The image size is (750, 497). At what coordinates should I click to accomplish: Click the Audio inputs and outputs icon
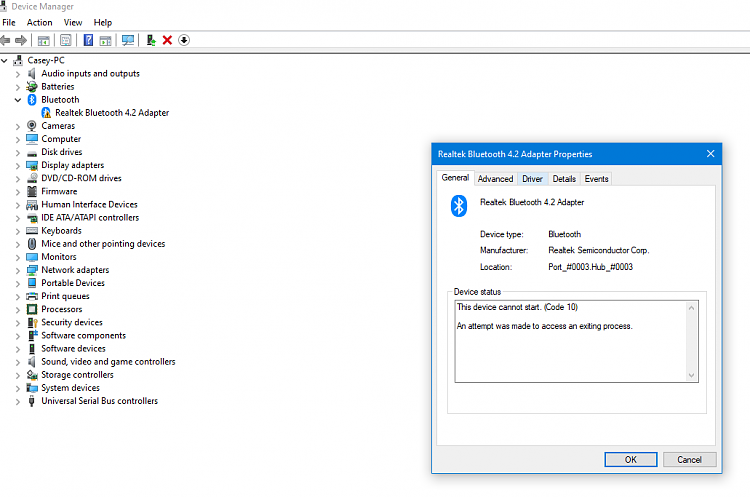(x=32, y=74)
